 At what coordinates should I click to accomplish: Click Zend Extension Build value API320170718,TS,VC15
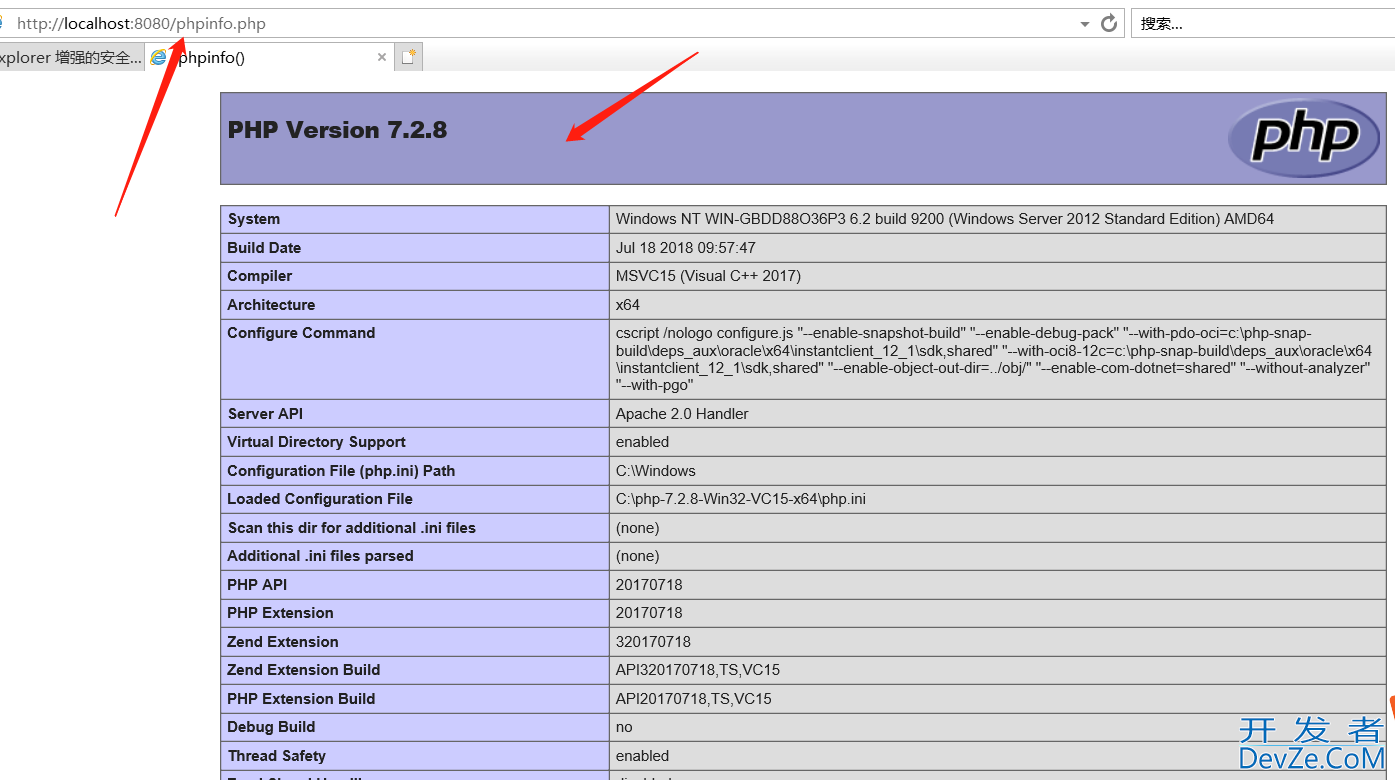click(x=698, y=670)
